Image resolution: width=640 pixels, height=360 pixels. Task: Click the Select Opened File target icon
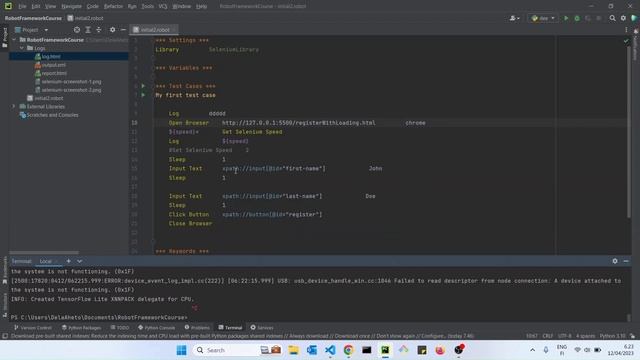[77, 30]
